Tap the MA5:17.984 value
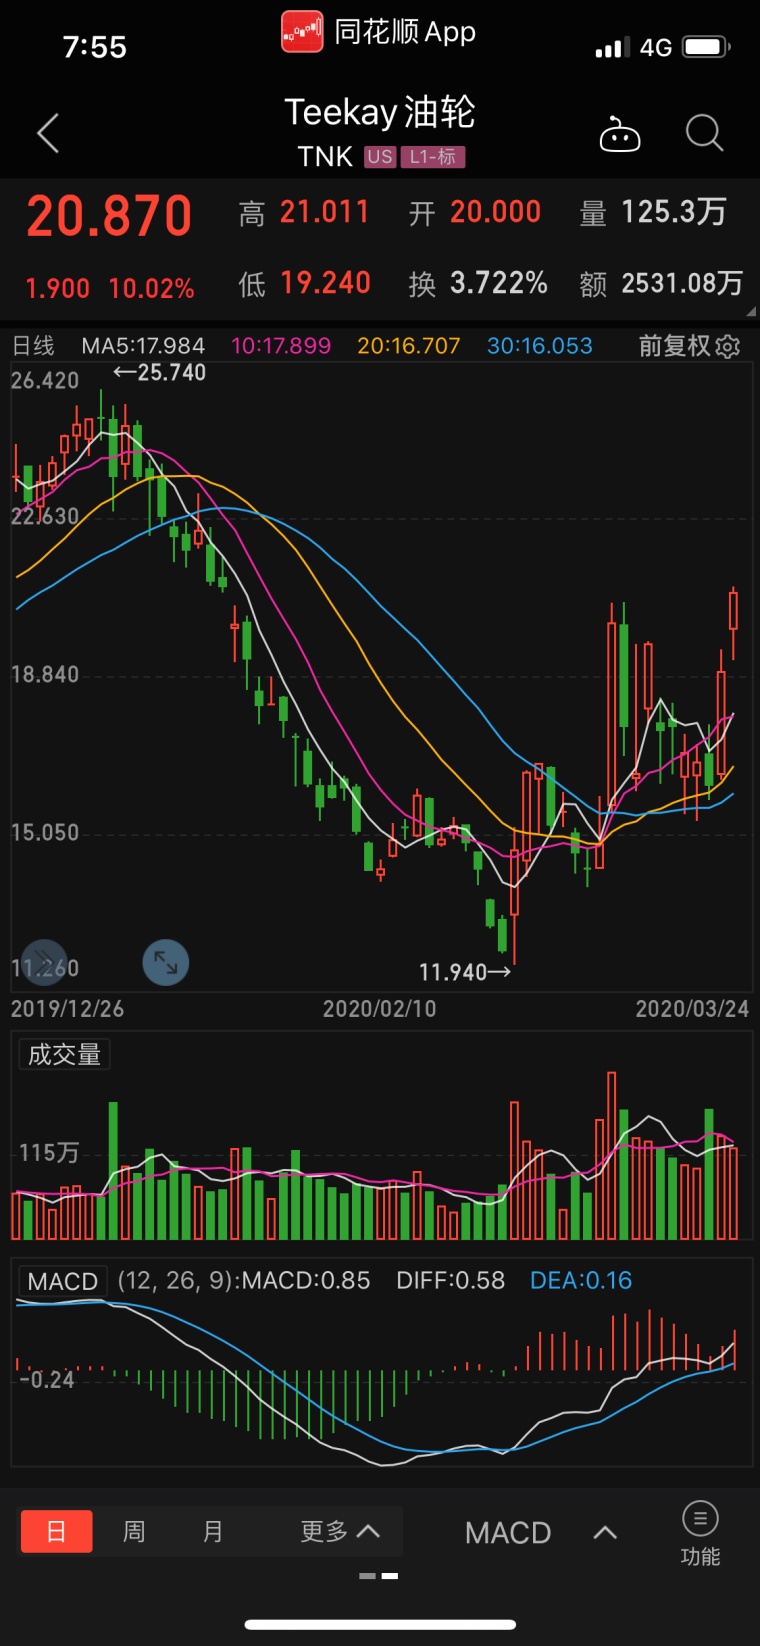Screen dimensions: 760x1646 pyautogui.click(x=143, y=346)
